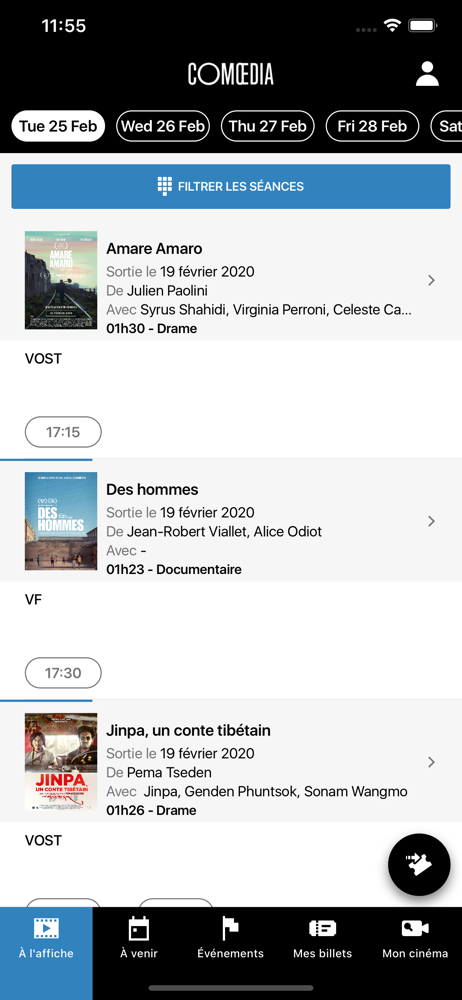This screenshot has width=462, height=1000.
Task: Open the Jinpa poster thumbnail
Action: tap(61, 762)
